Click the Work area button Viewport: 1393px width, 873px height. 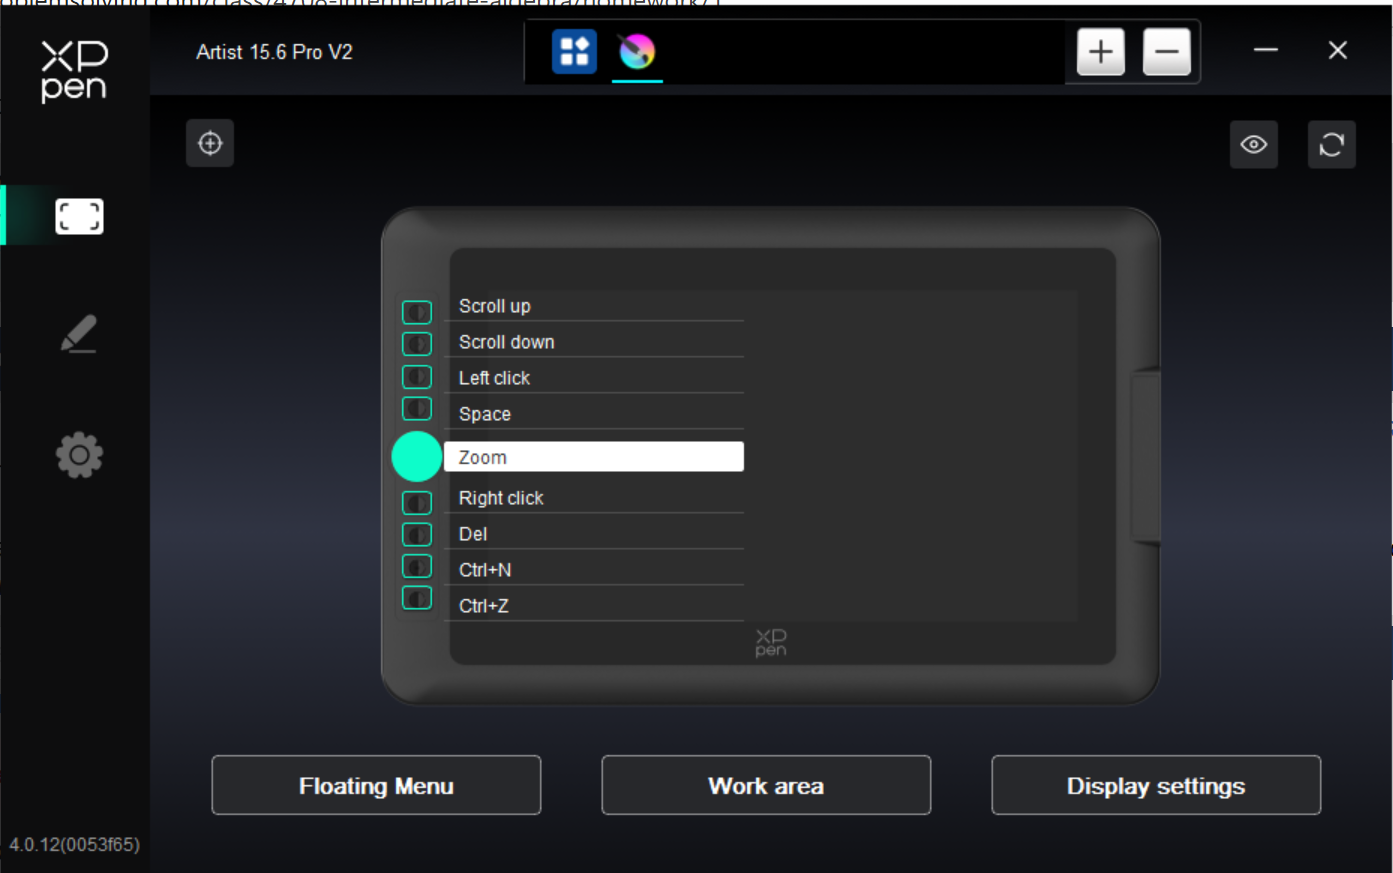click(766, 786)
